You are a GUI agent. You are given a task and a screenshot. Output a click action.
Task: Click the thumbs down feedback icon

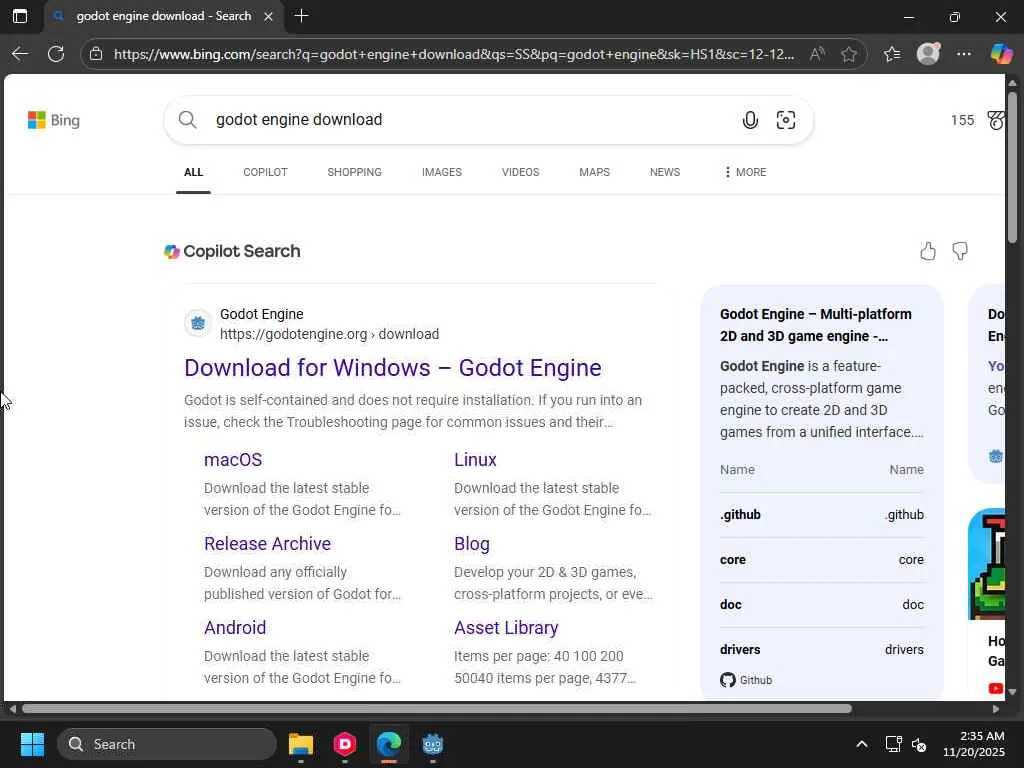pos(960,251)
